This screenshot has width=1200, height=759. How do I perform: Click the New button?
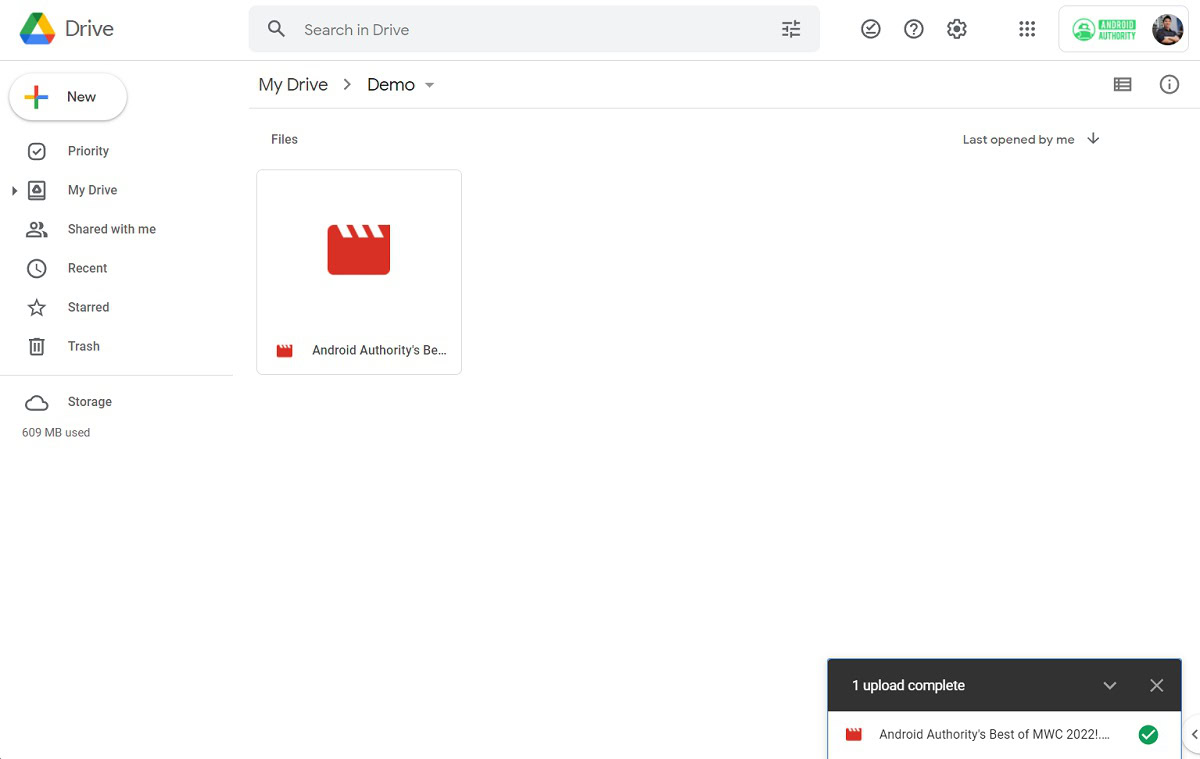(x=68, y=97)
